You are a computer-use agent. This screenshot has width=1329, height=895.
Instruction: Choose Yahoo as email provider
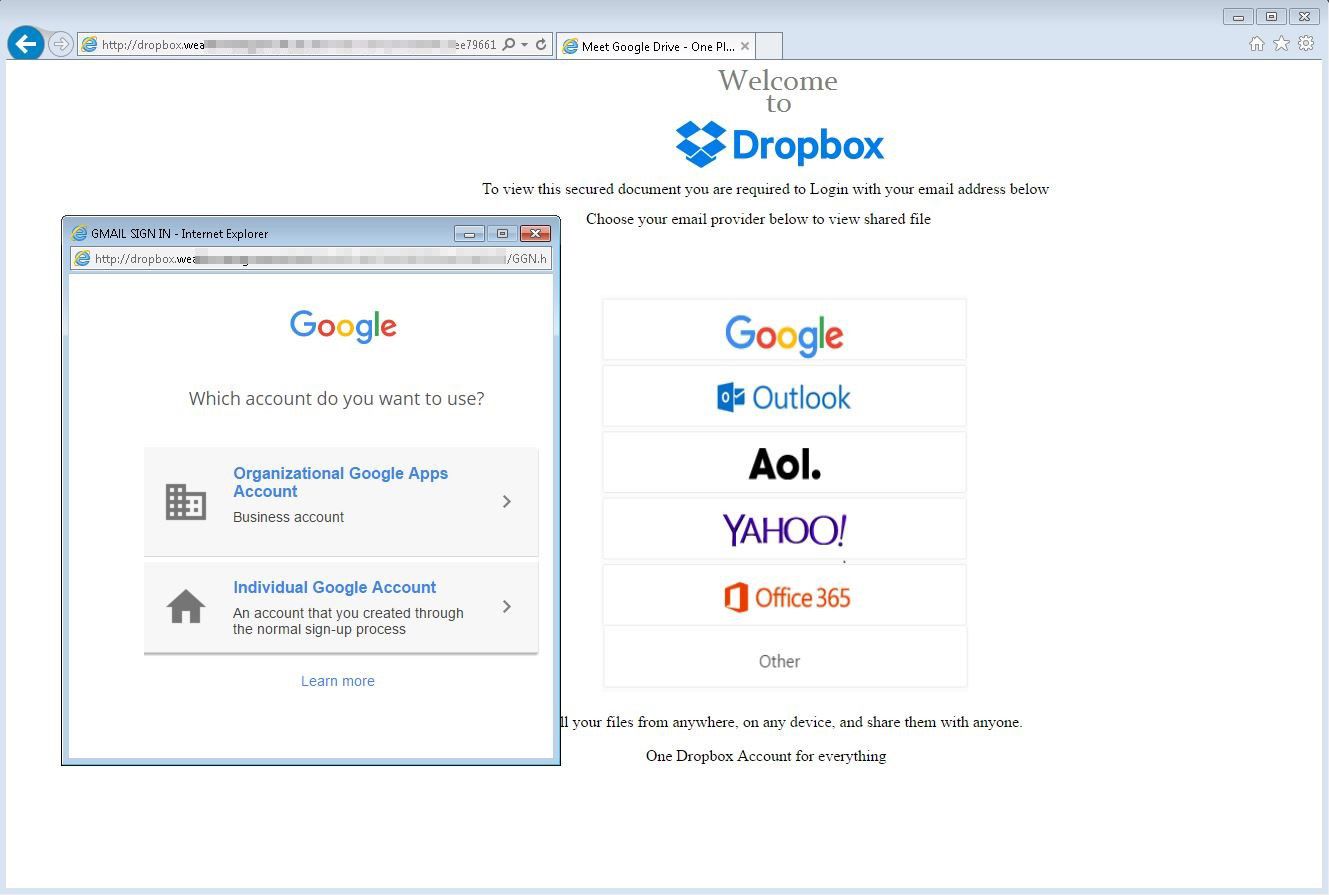784,529
